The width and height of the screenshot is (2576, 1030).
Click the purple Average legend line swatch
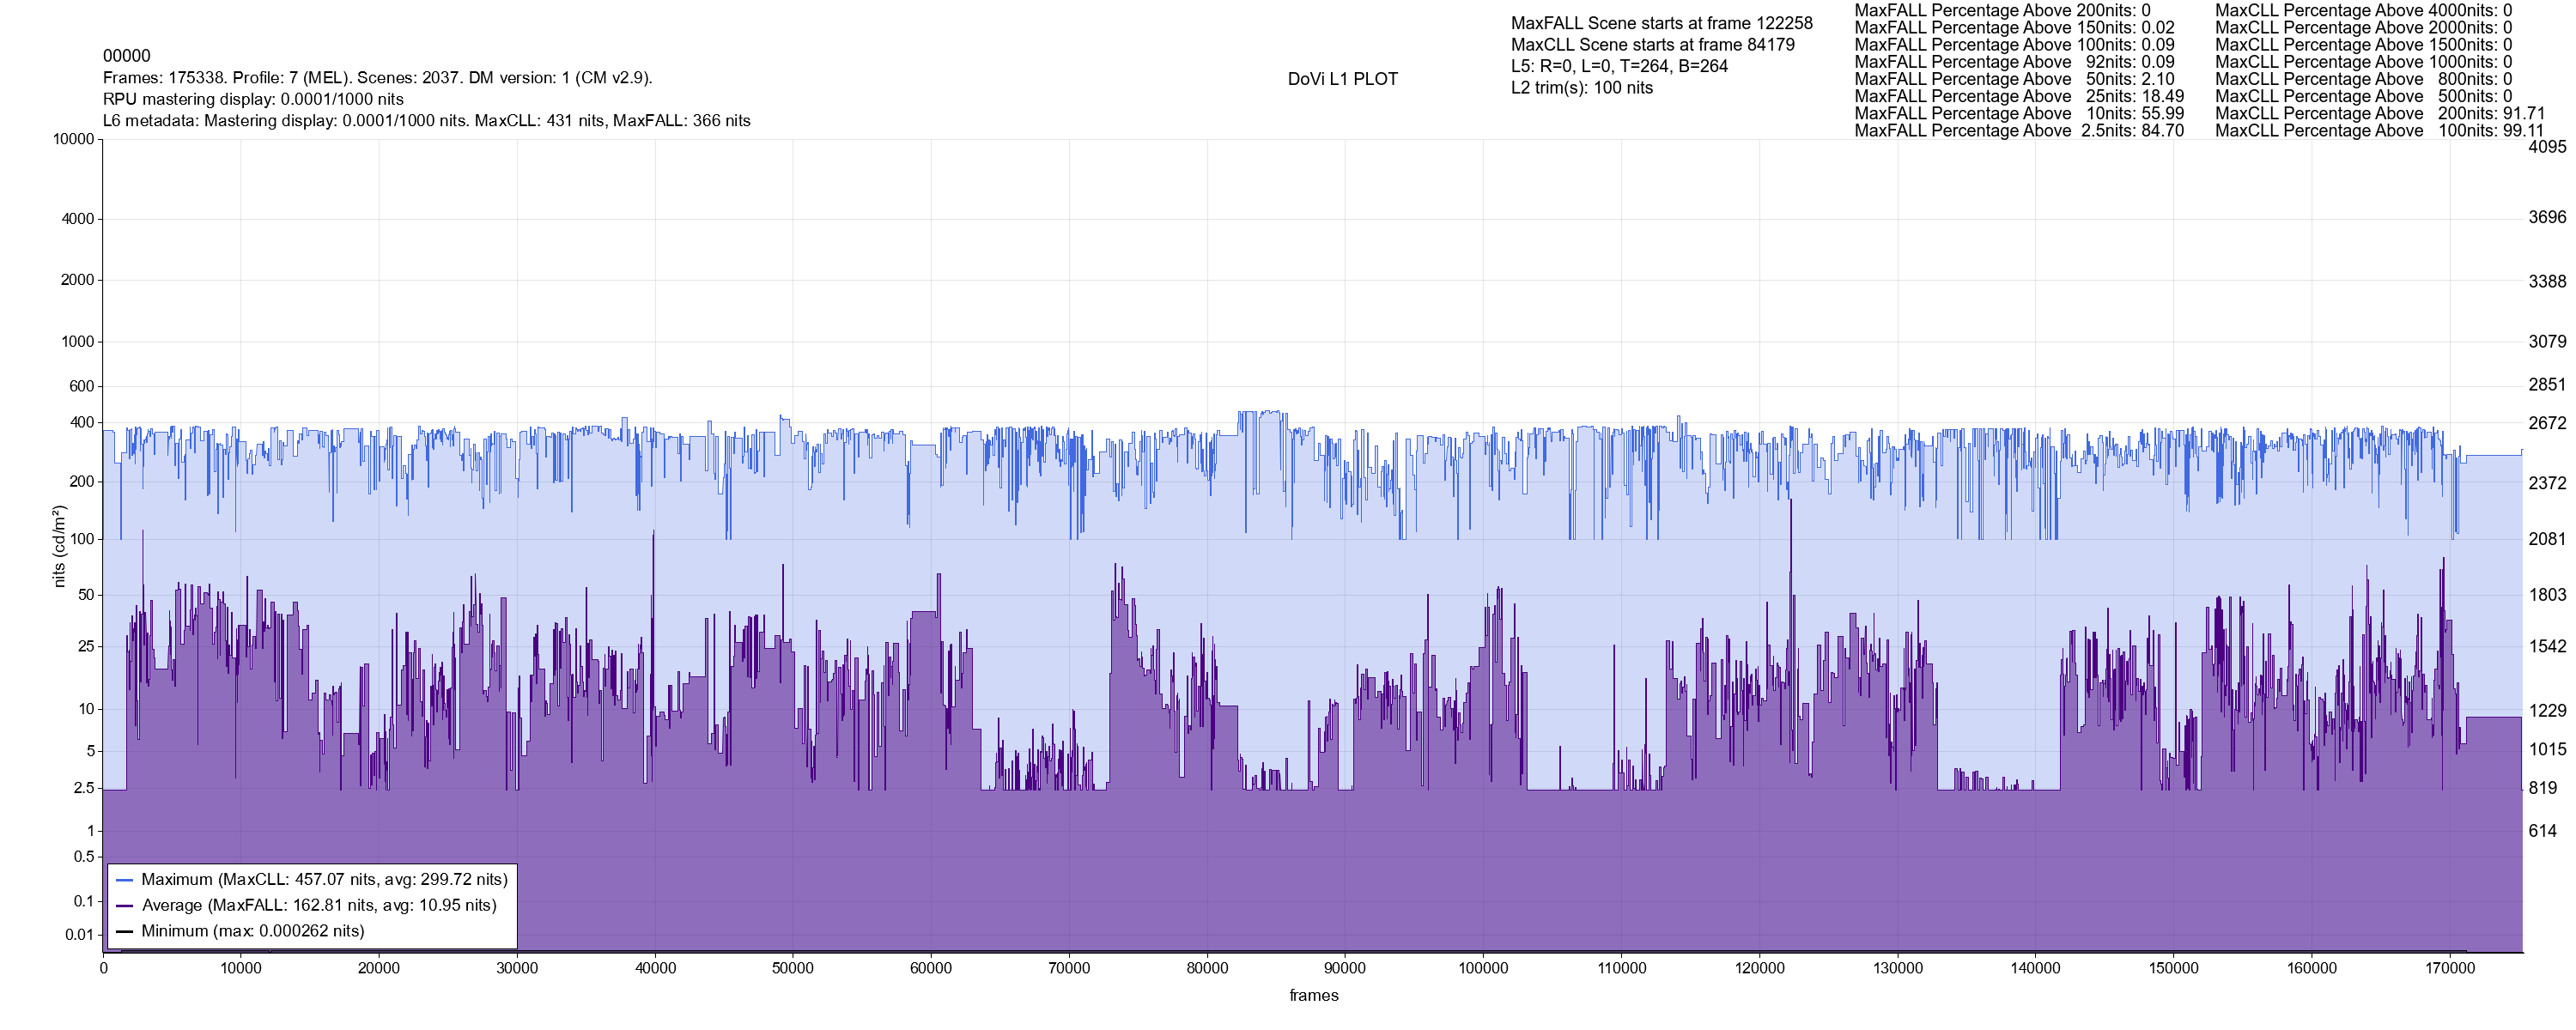[125, 906]
